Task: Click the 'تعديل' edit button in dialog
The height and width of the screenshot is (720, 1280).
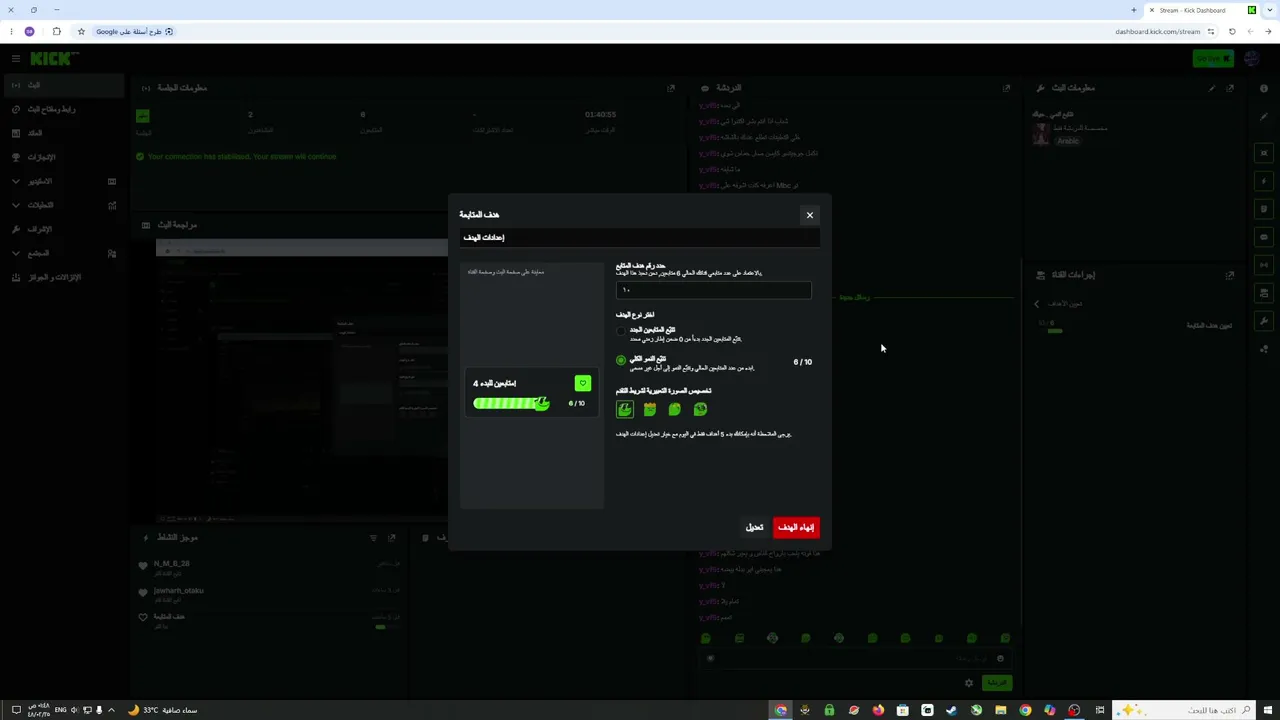Action: pyautogui.click(x=754, y=527)
